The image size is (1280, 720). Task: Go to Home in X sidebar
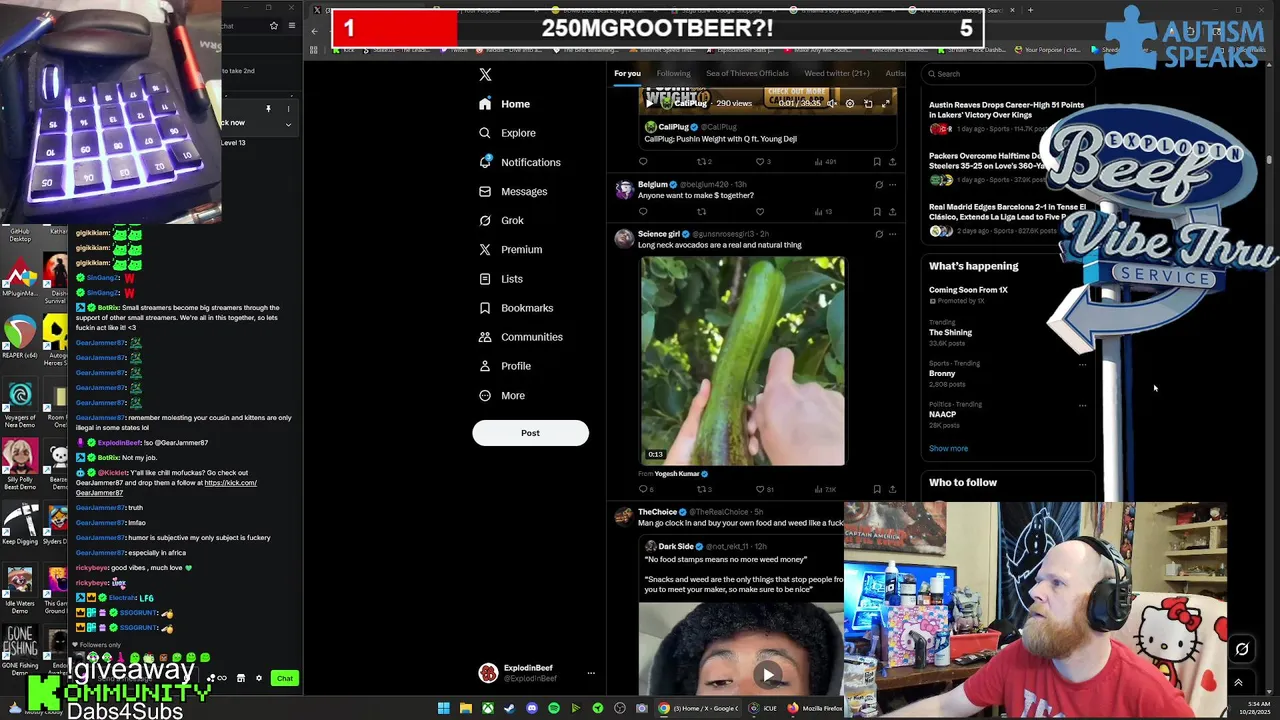(x=505, y=104)
